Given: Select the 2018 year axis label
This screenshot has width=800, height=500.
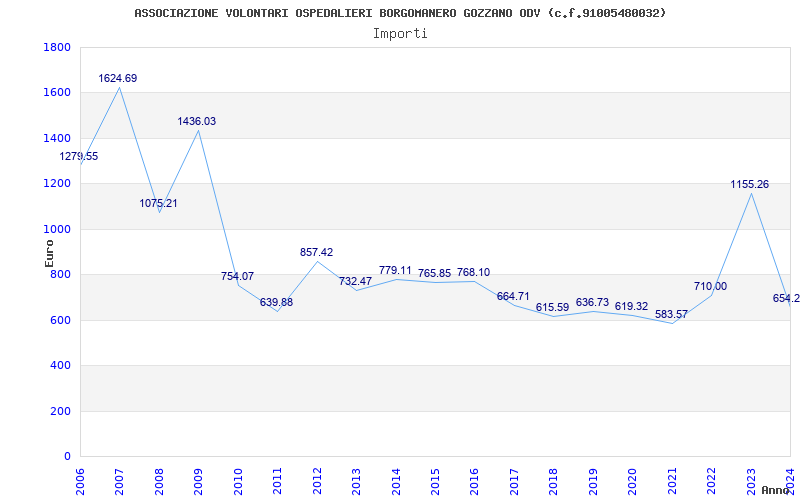Looking at the screenshot, I should [x=554, y=479].
